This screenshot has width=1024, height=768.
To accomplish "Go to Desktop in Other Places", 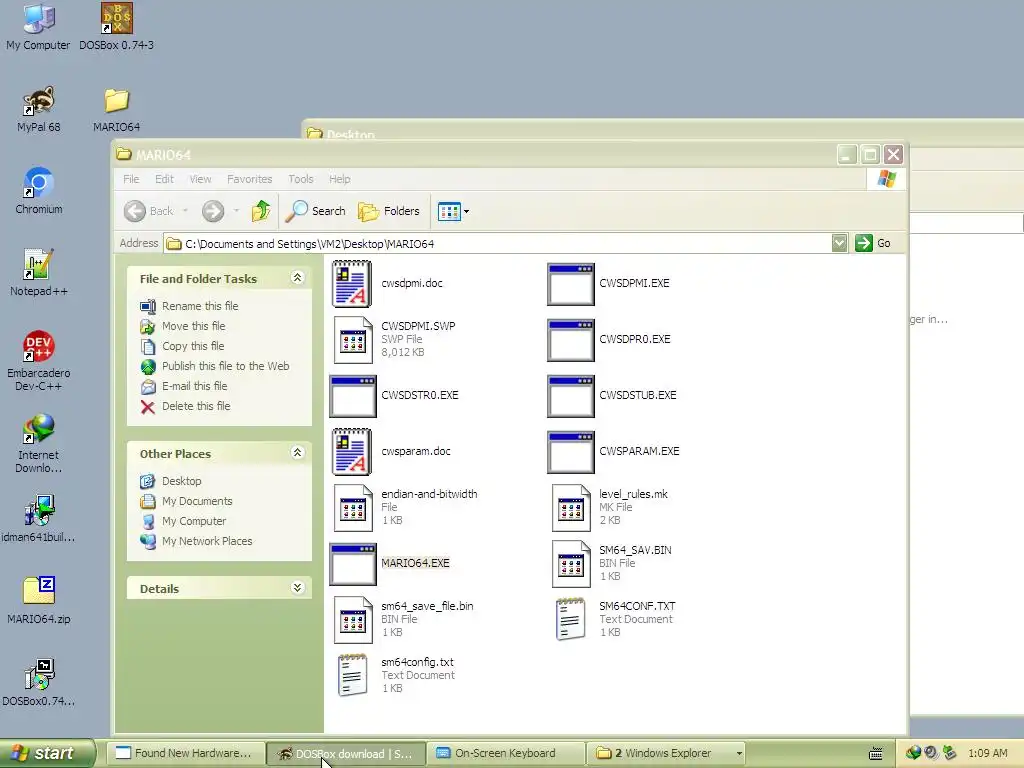I will point(182,481).
